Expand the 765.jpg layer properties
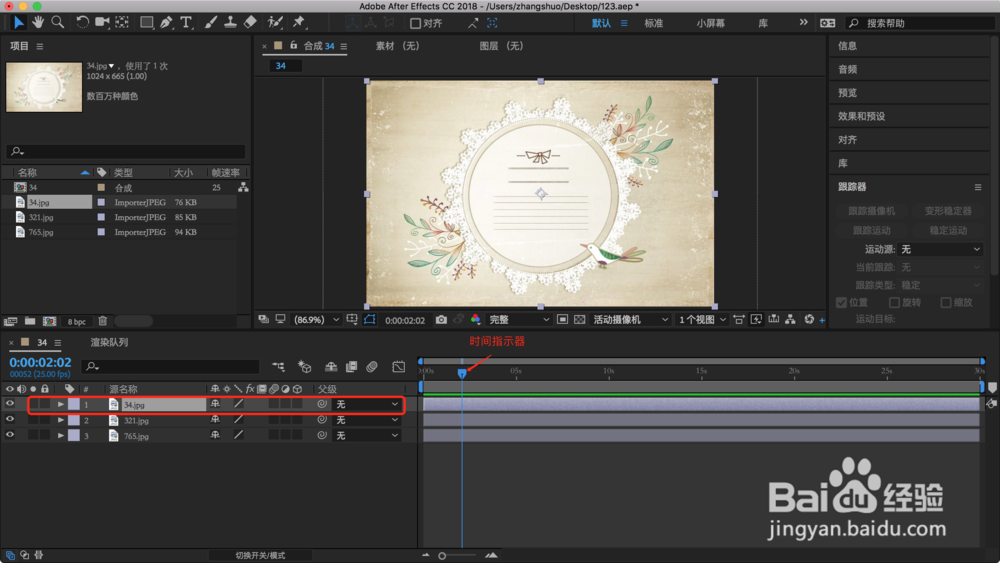This screenshot has width=1000, height=563. [61, 435]
